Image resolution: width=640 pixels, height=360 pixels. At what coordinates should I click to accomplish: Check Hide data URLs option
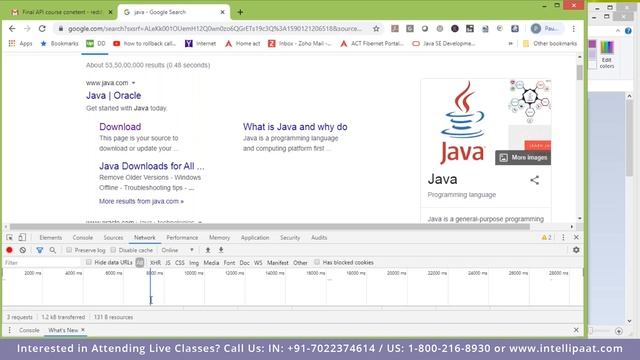click(x=89, y=262)
